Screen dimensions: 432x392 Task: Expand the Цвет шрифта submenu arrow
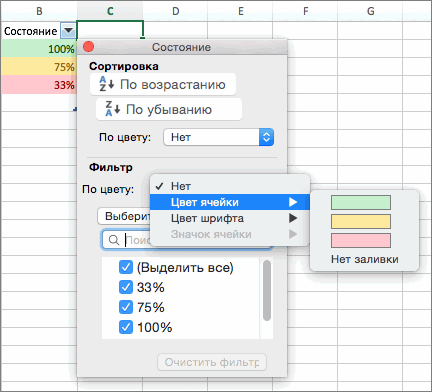[293, 218]
